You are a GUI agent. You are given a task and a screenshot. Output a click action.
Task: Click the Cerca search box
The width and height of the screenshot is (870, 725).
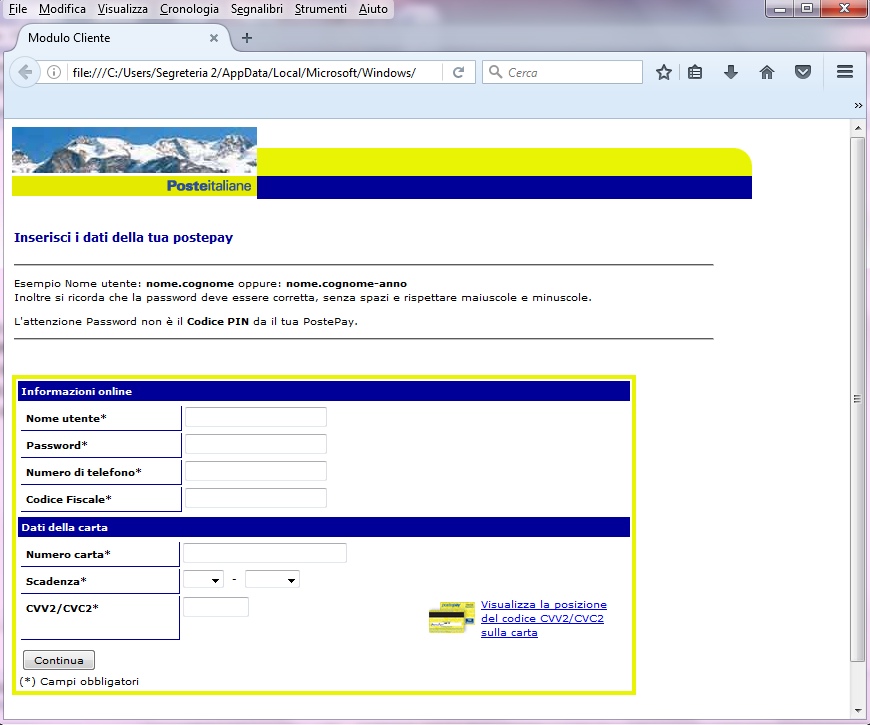[562, 72]
